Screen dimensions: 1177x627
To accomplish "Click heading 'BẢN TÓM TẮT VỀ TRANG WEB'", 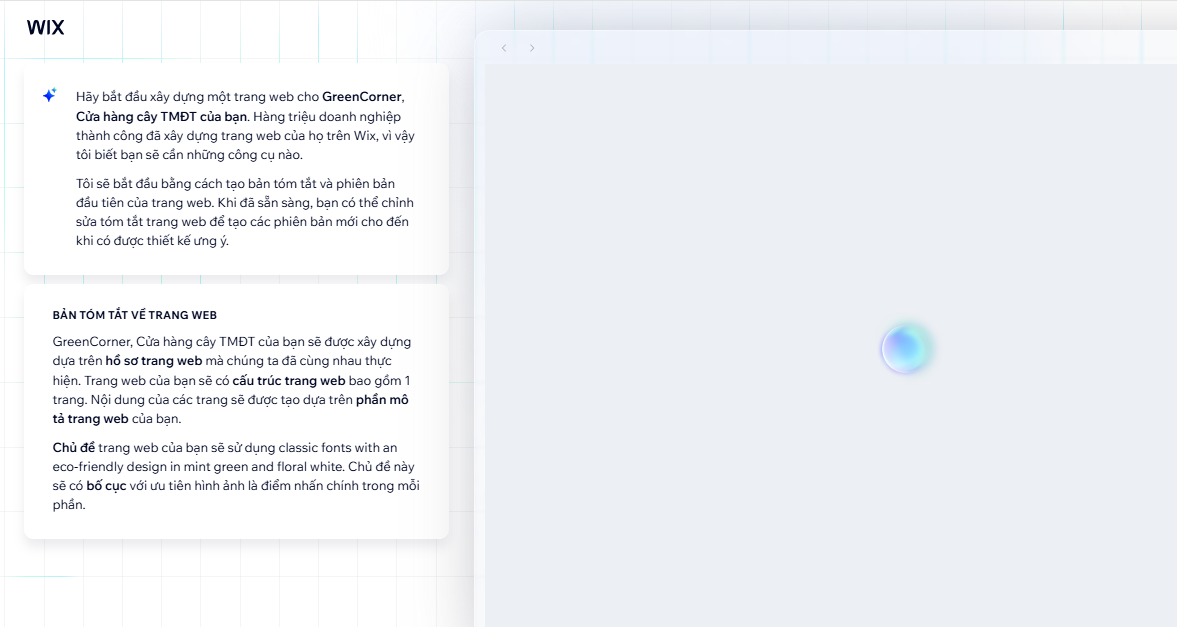I will click(135, 315).
